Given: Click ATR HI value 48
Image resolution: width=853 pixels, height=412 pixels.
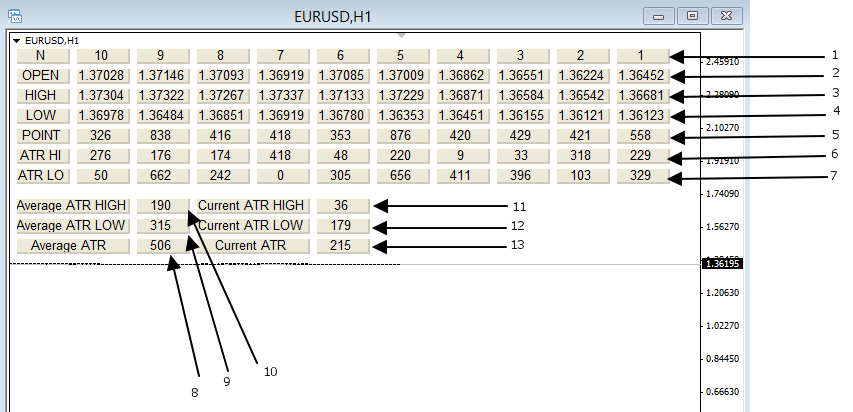Looking at the screenshot, I should click(x=343, y=156).
